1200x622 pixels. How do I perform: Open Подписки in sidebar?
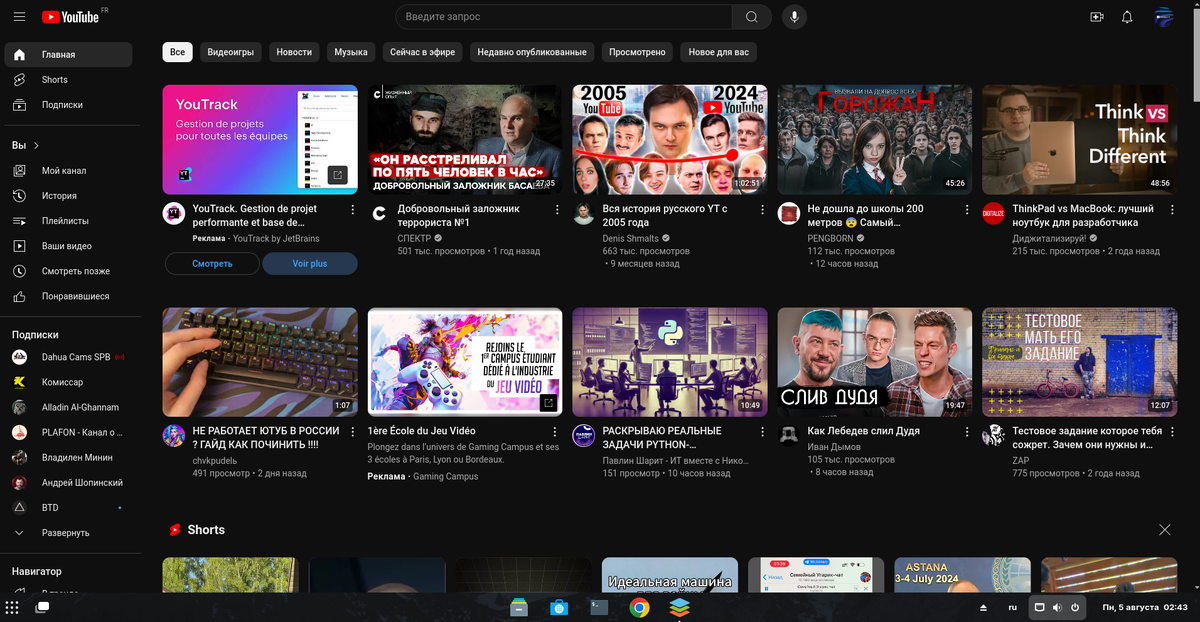tap(68, 105)
